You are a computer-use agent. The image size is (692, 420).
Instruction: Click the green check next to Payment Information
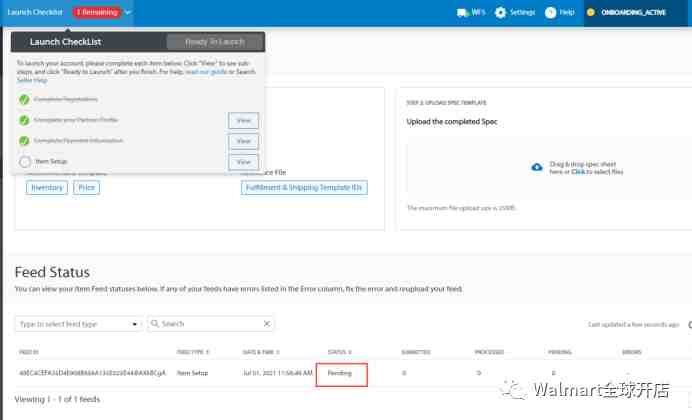(x=24, y=141)
